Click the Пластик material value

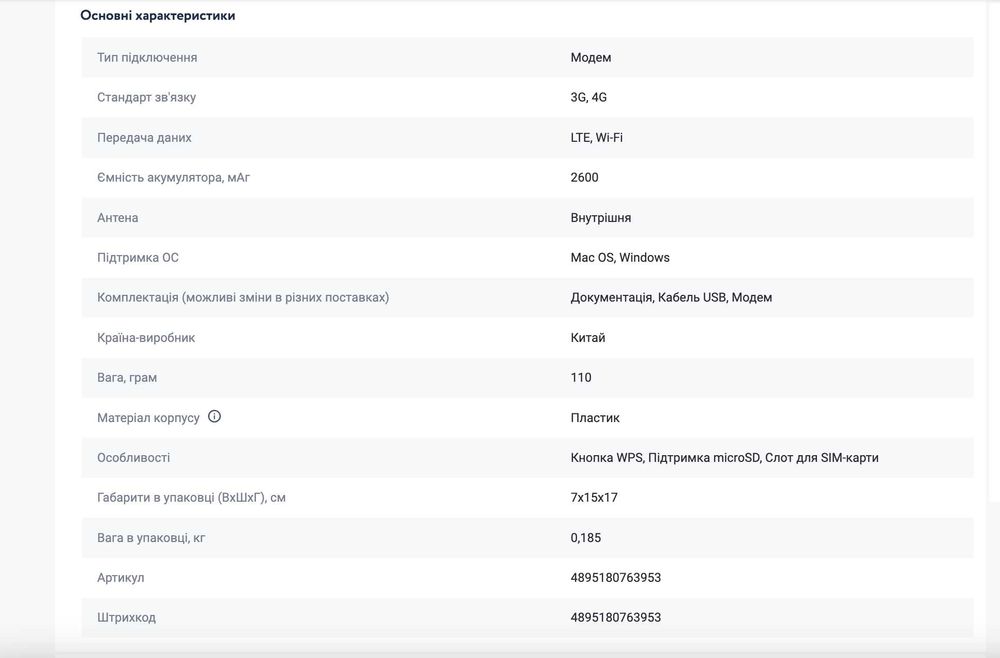point(595,418)
